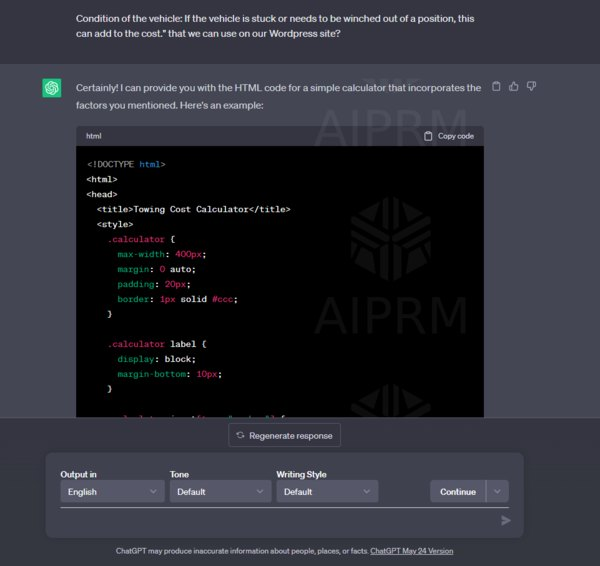Viewport: 600px width, 566px height.
Task: Click the html language label
Action: (x=94, y=136)
